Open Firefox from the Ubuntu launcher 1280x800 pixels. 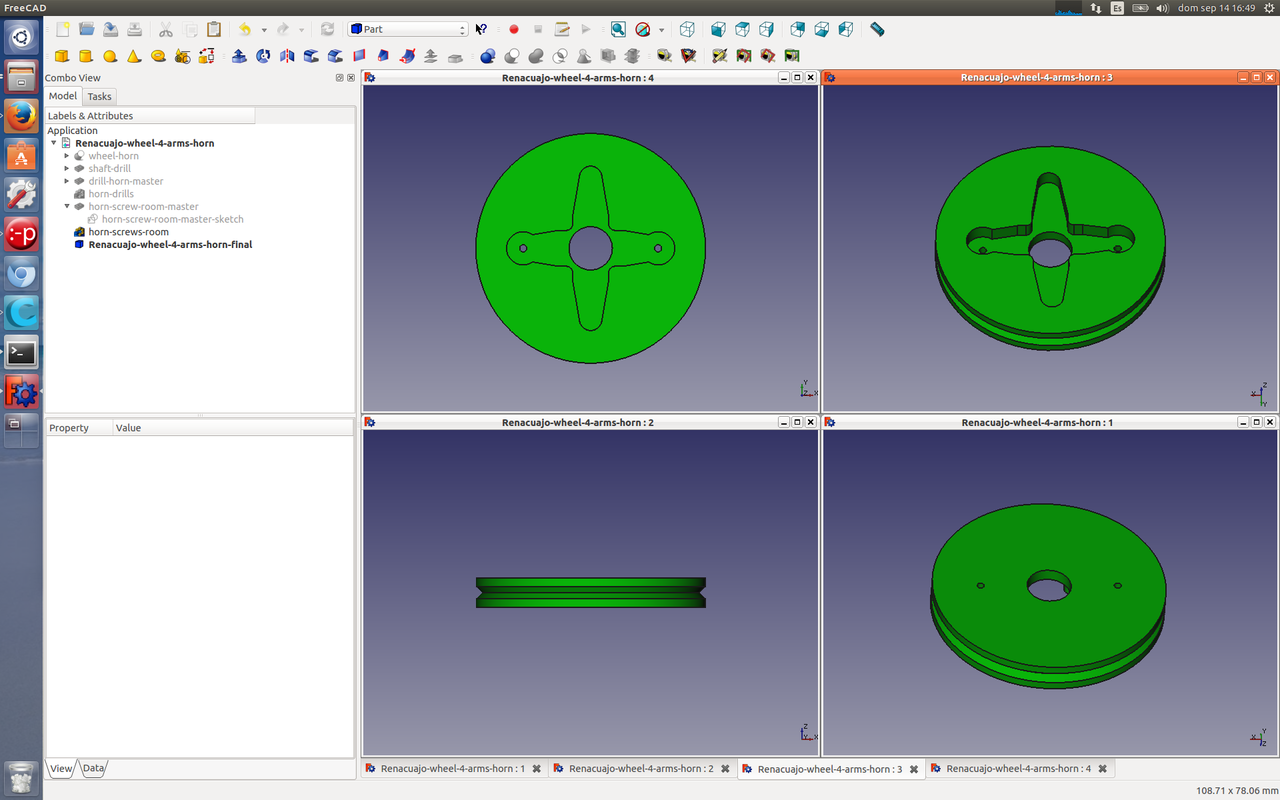21,117
